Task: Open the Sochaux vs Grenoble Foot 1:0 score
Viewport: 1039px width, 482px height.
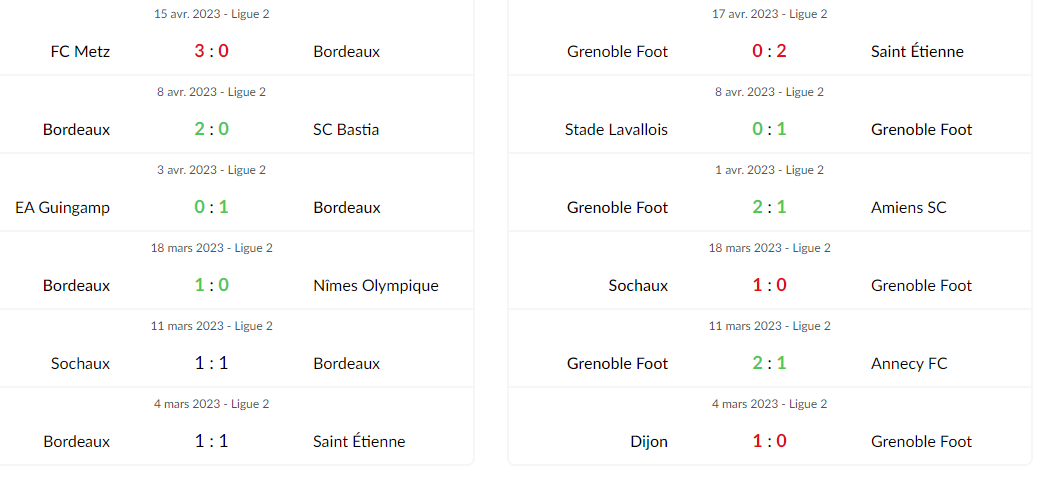Action: [769, 286]
